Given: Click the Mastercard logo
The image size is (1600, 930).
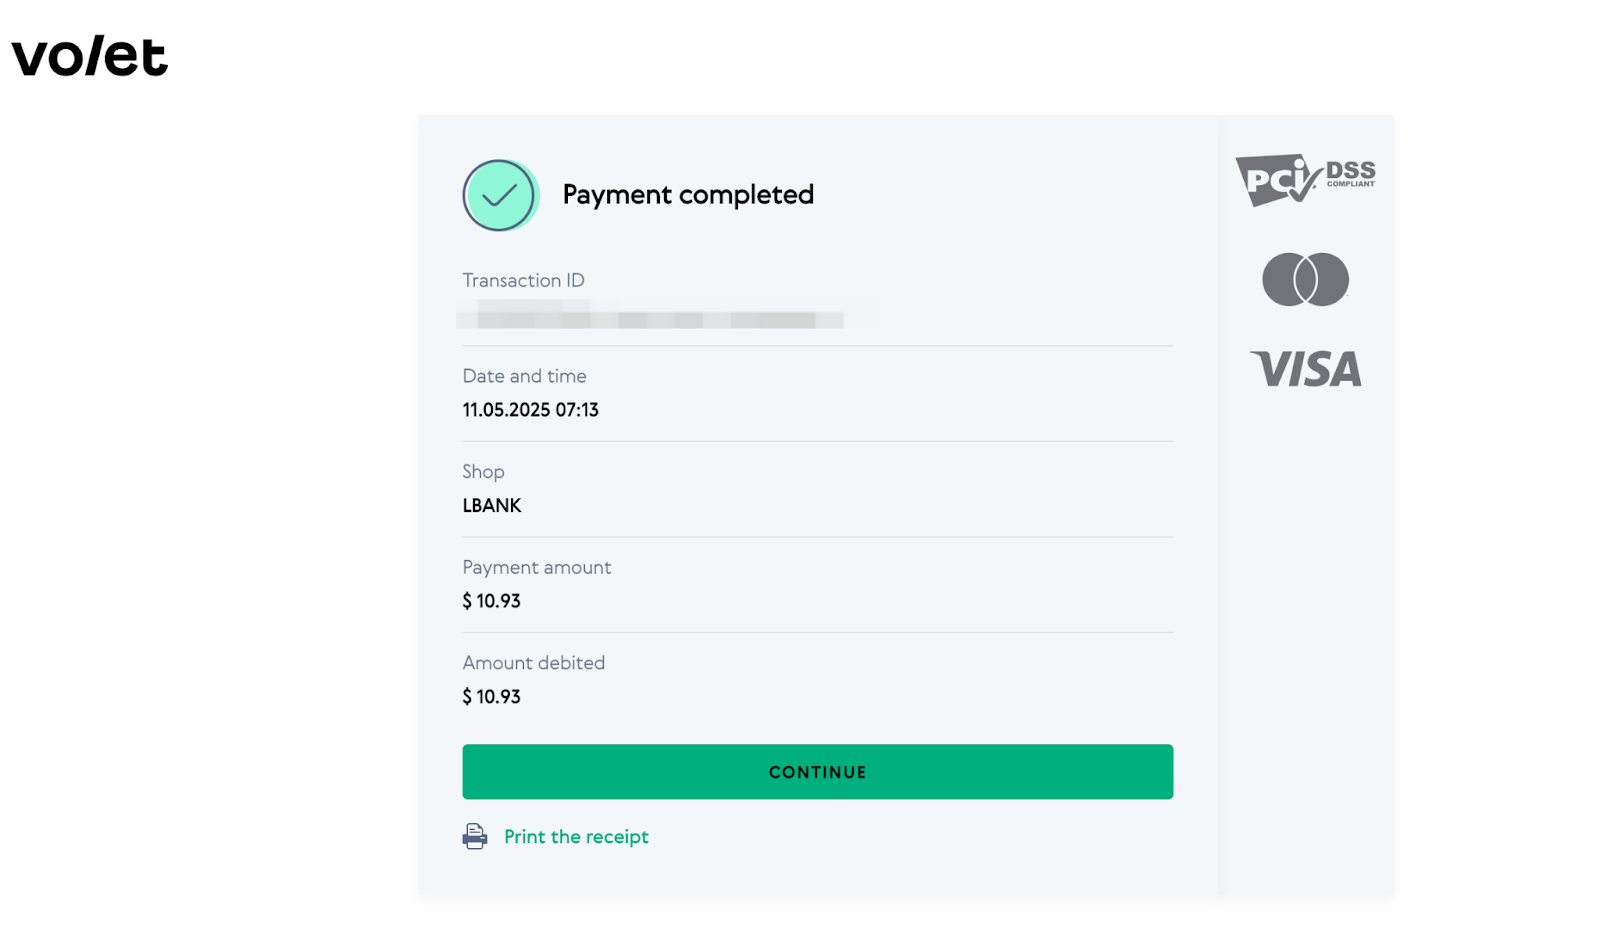Looking at the screenshot, I should point(1305,279).
